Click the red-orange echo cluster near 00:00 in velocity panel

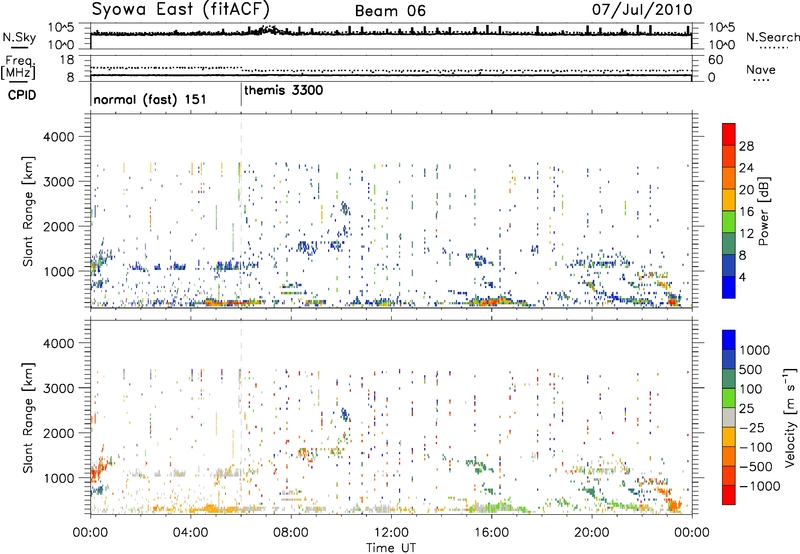[x=99, y=466]
